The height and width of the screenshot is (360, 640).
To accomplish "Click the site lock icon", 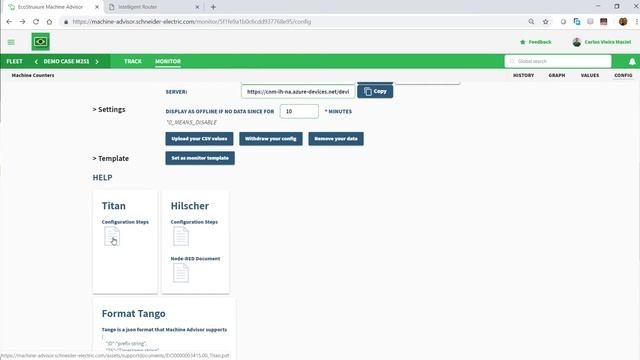I will [x=66, y=22].
